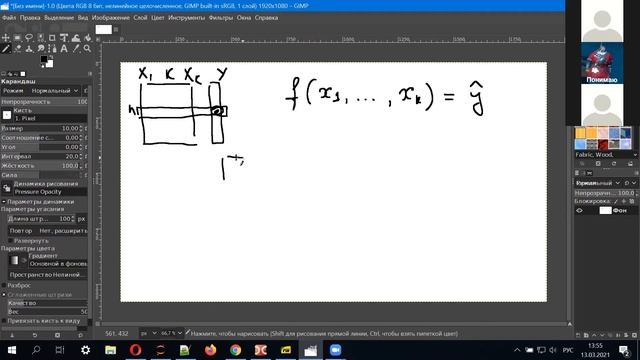
Task: Adjust the Размер brush size slider
Action: [40, 128]
